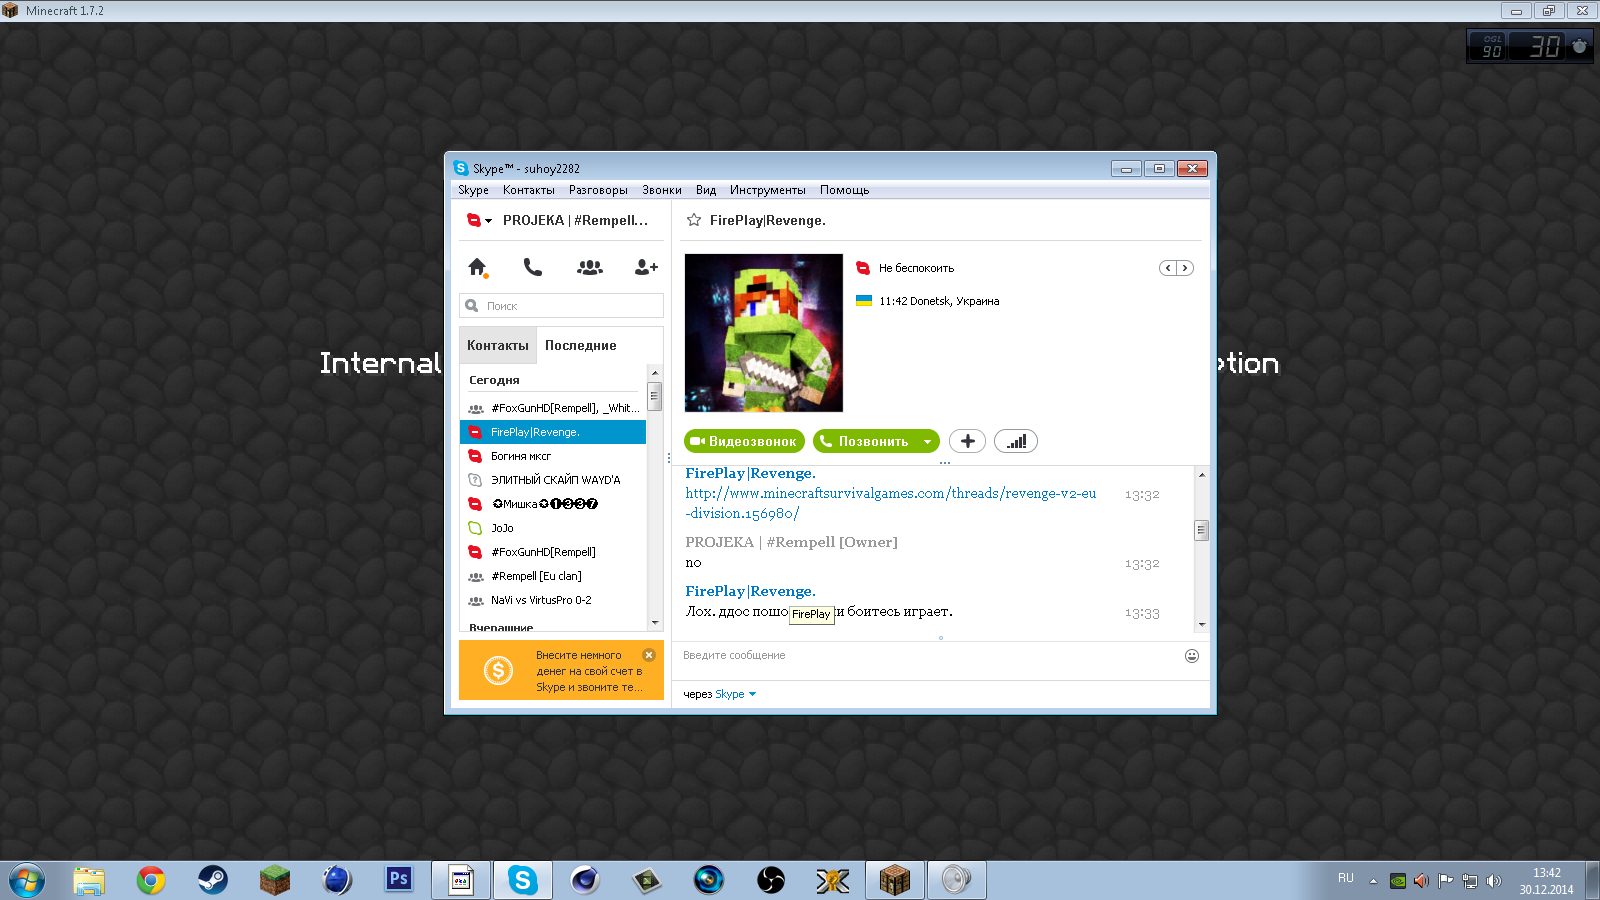Open the Звонки menu

tap(662, 190)
